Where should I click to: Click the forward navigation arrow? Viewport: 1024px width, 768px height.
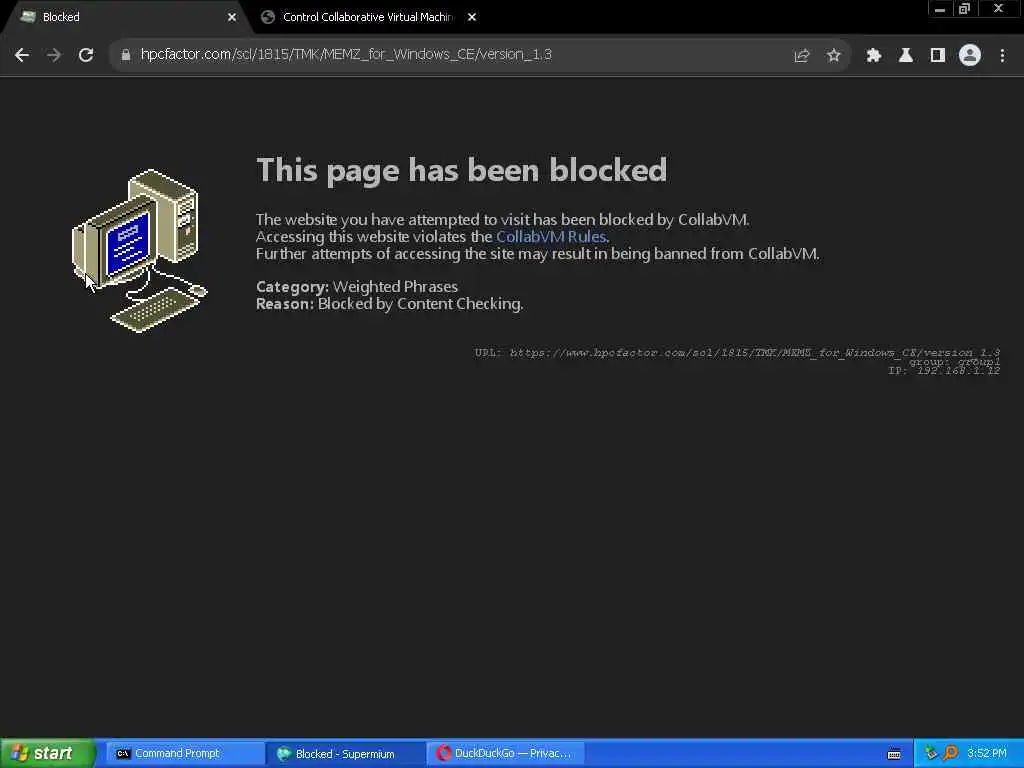click(x=54, y=55)
